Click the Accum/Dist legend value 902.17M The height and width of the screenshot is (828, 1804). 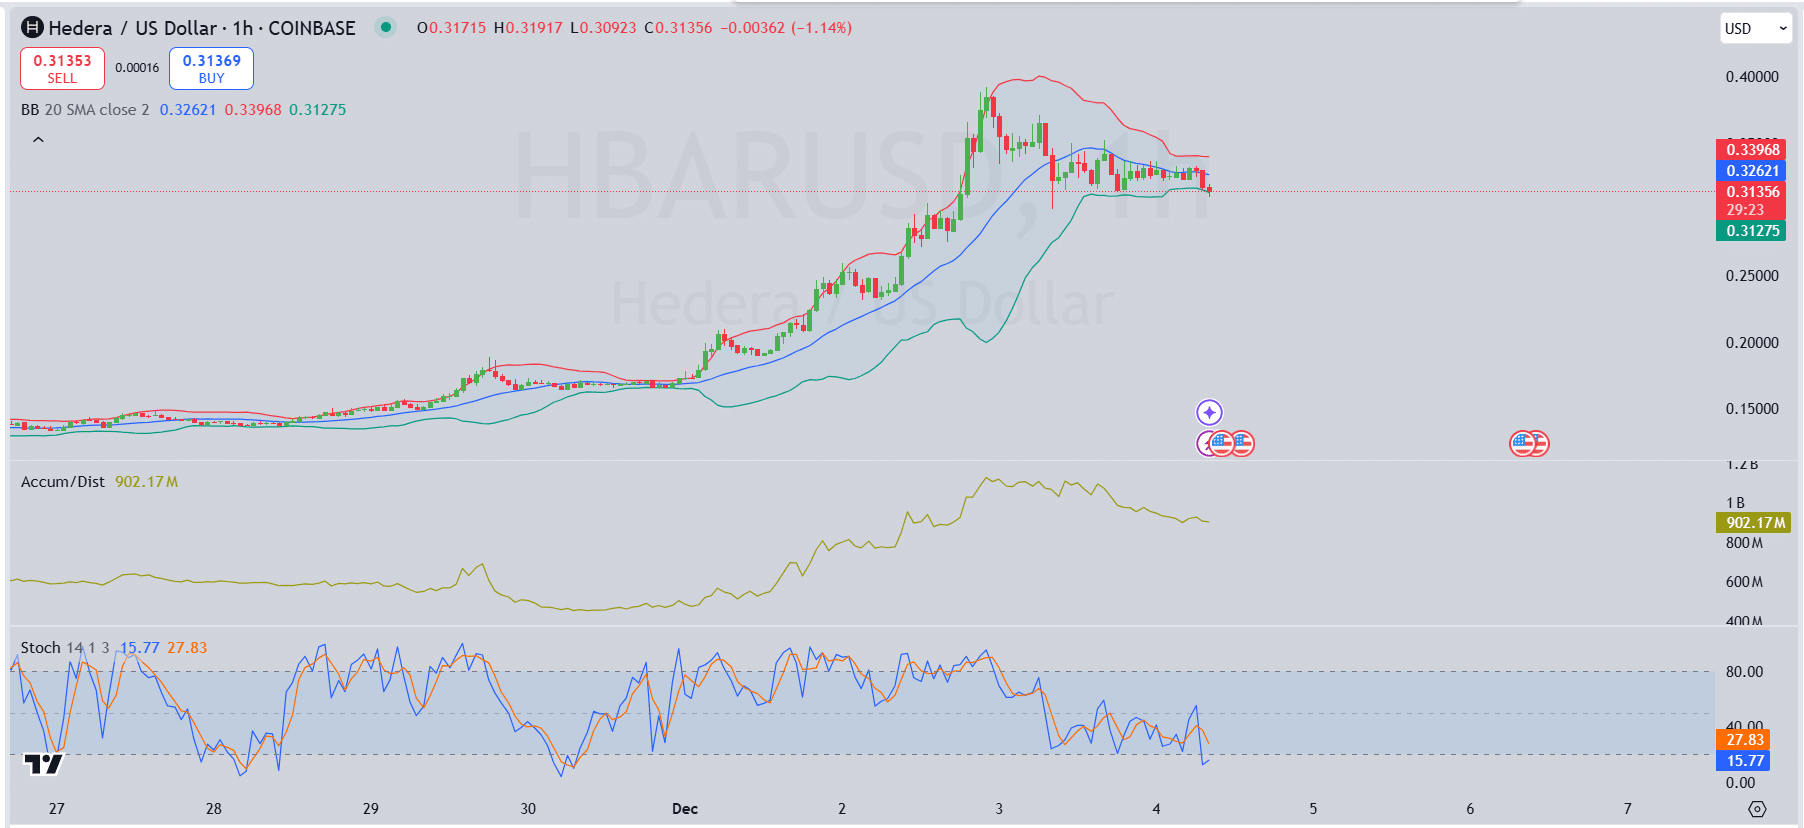[146, 482]
